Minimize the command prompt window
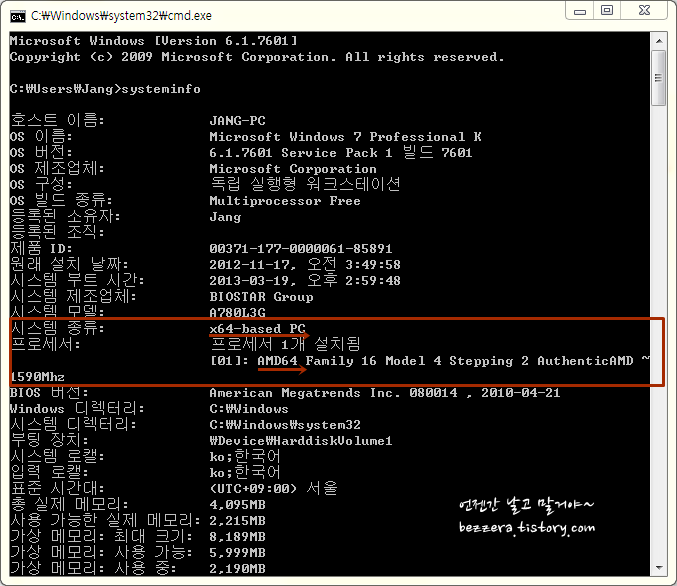 click(x=579, y=10)
